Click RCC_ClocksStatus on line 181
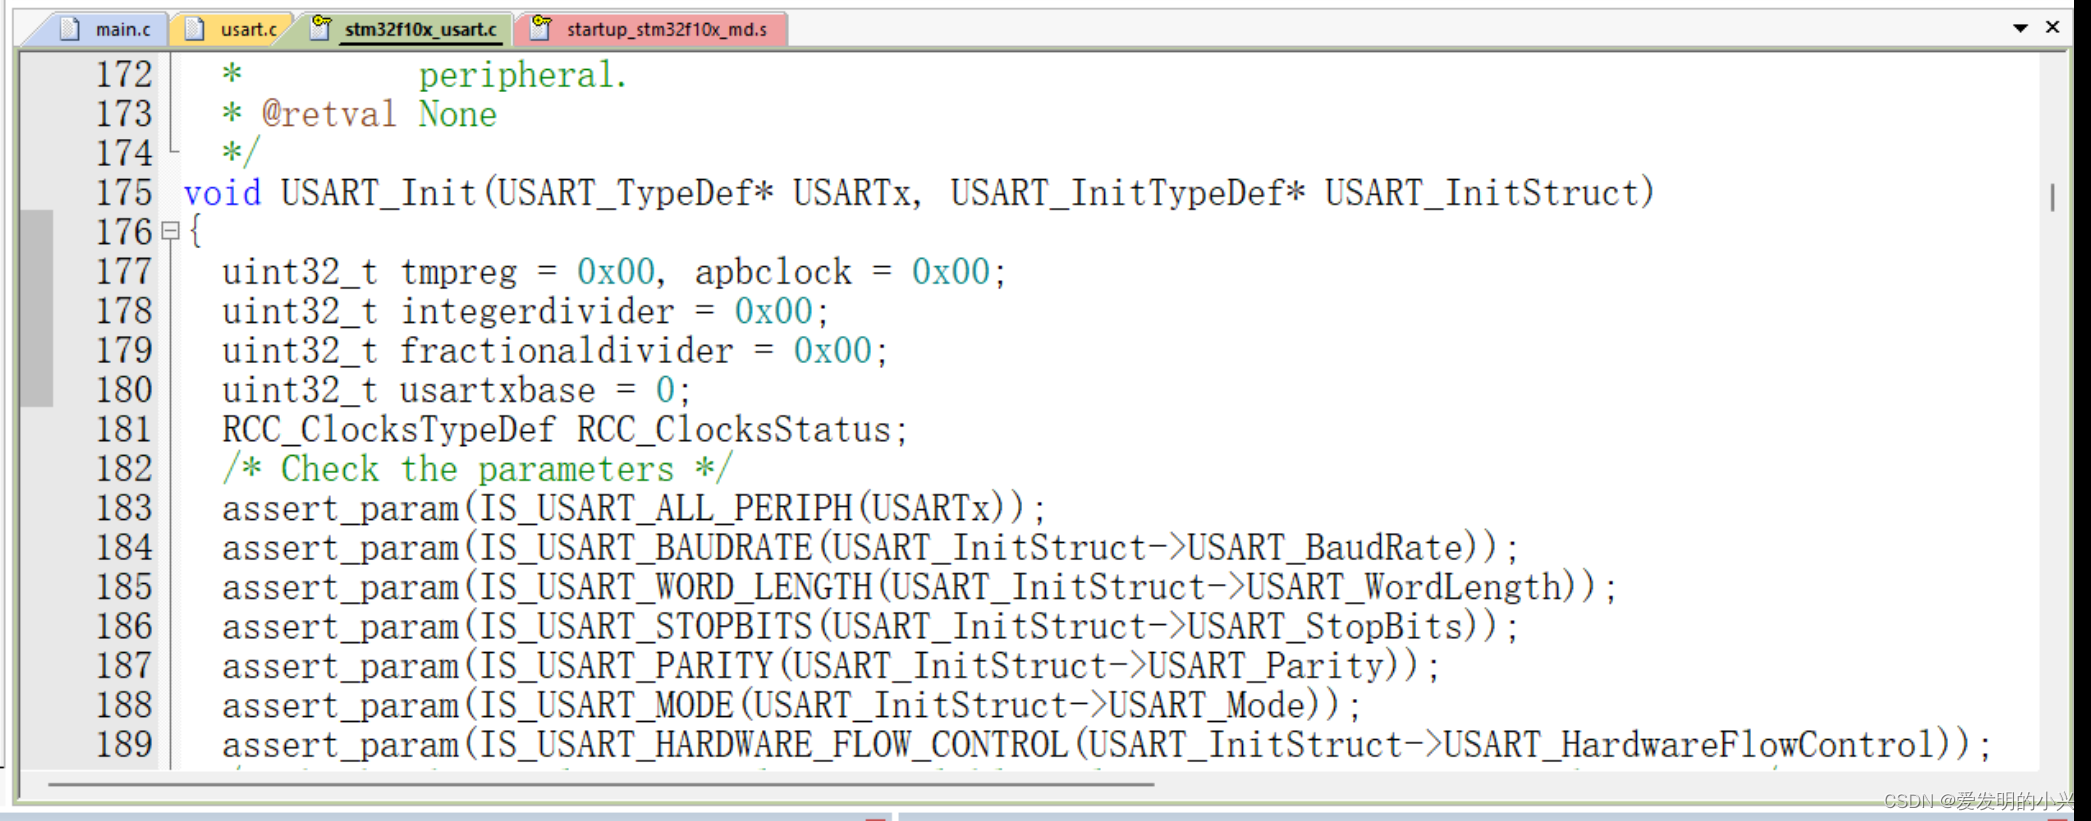Screen dimensions: 2091x821 [x=734, y=430]
